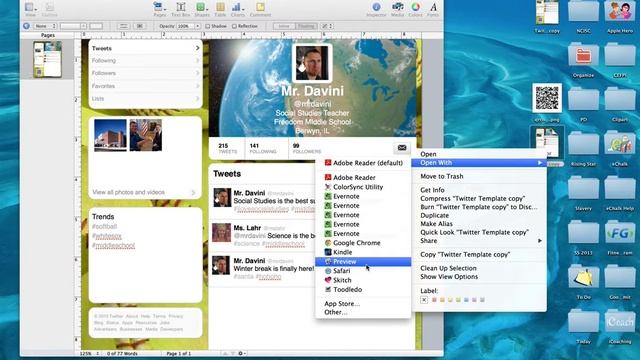Screen dimensions: 640x360
Task: Select Adobe Reader (default) in the submenu
Action: tap(363, 163)
